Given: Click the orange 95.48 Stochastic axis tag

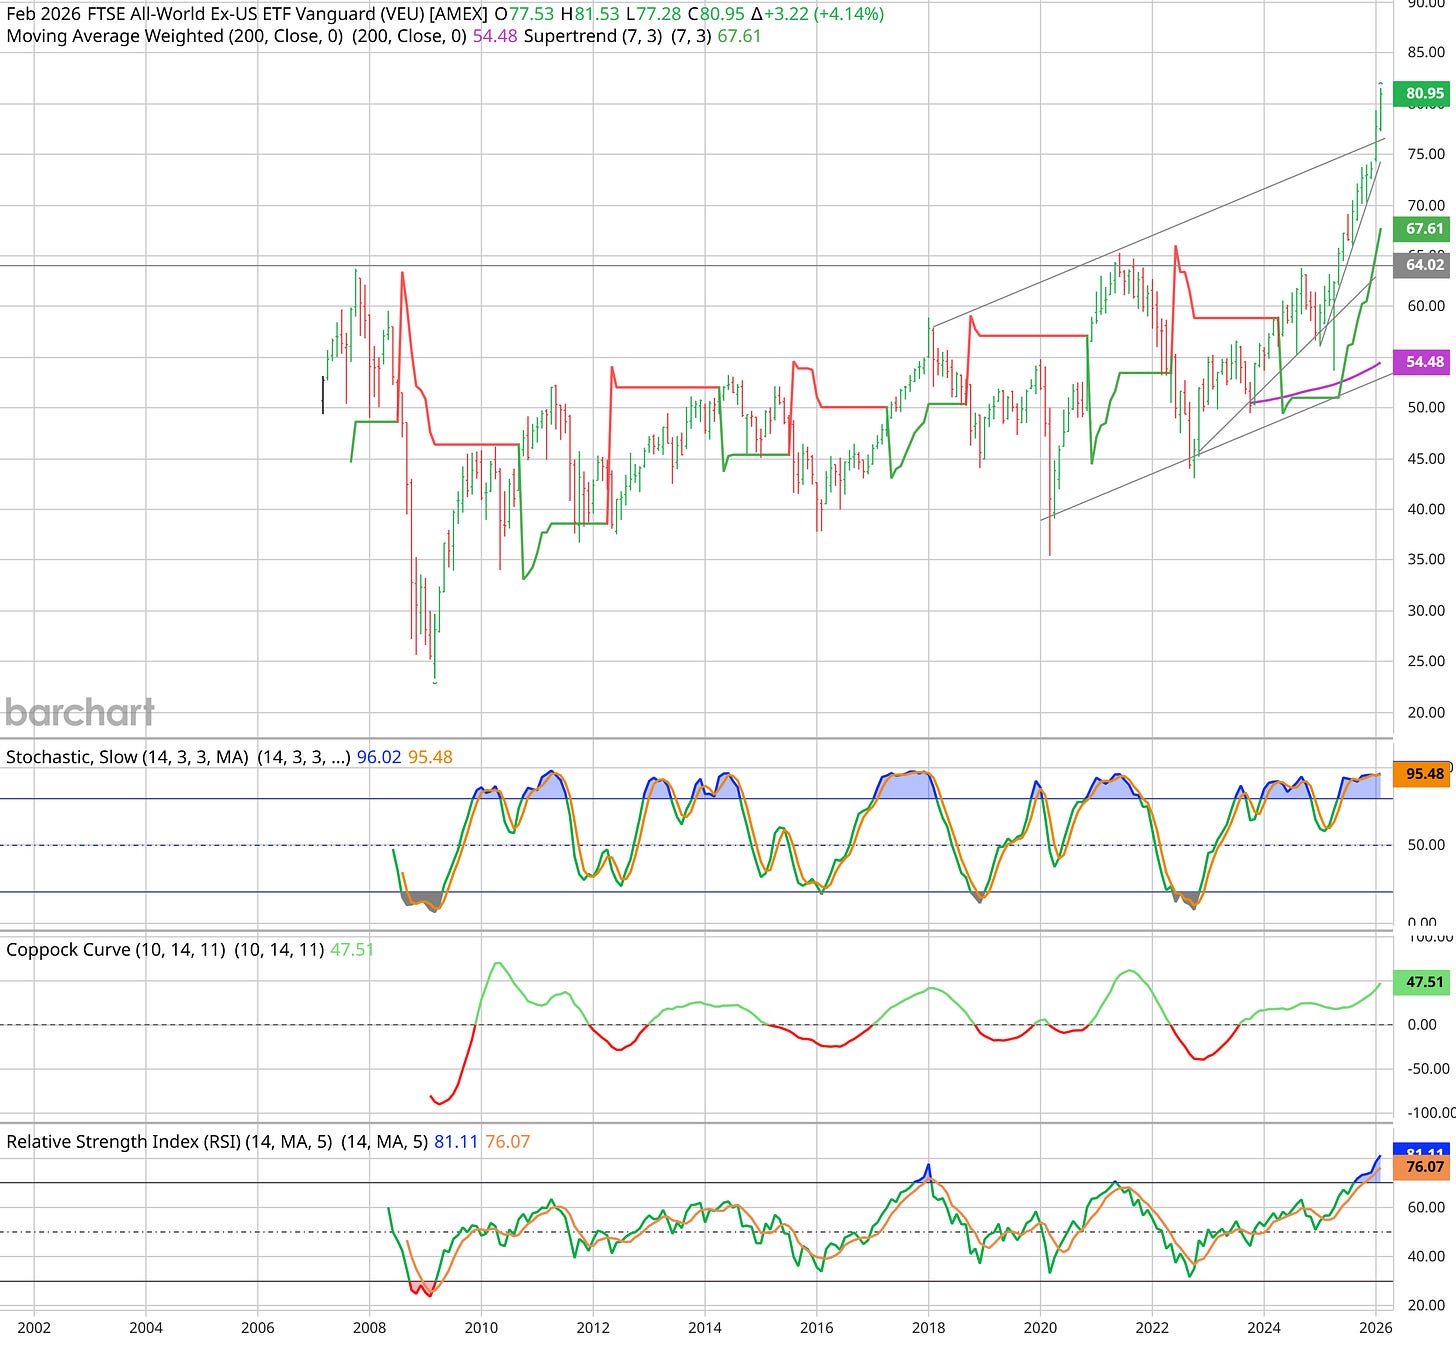Looking at the screenshot, I should pos(1424,773).
